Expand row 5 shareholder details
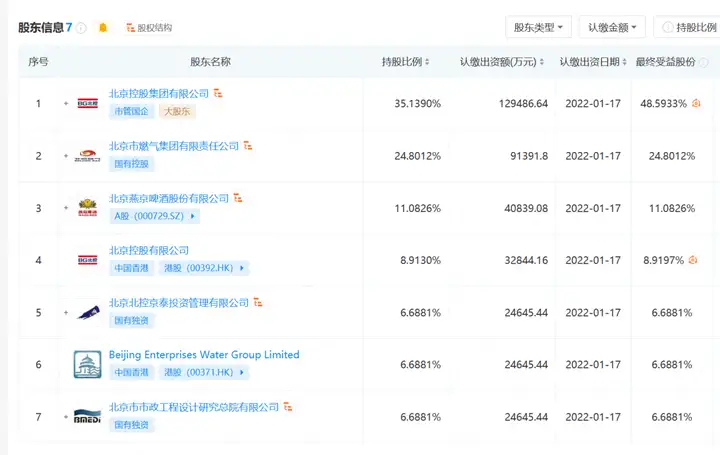The height and width of the screenshot is (455, 720). pyautogui.click(x=66, y=313)
